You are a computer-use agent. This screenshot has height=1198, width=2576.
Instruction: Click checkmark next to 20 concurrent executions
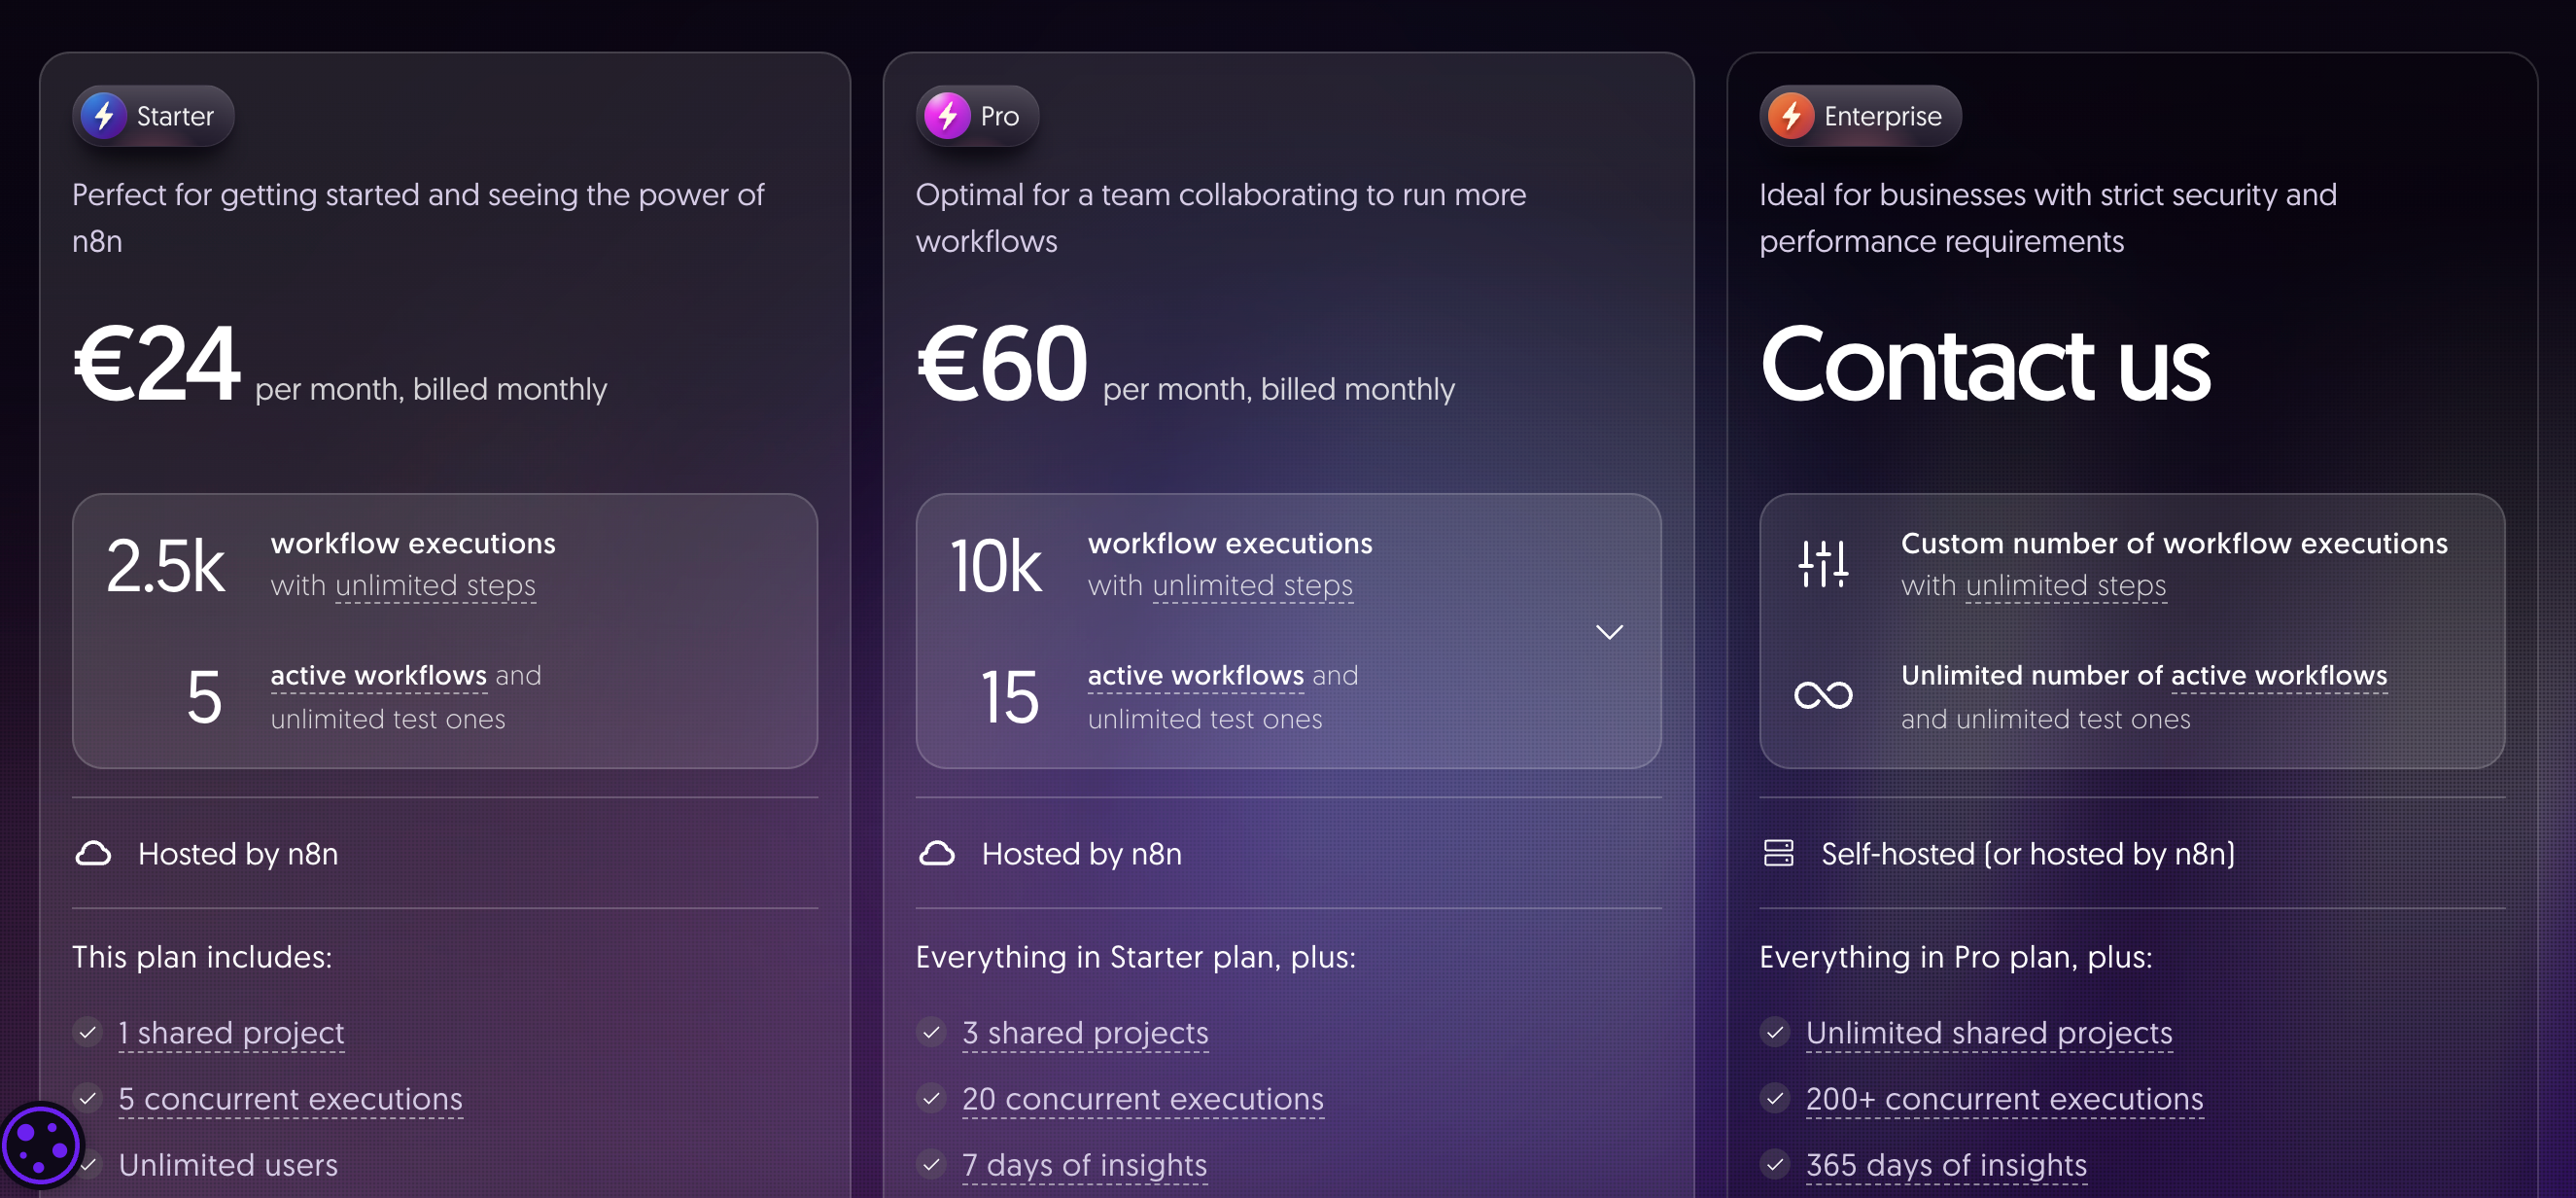pyautogui.click(x=932, y=1098)
